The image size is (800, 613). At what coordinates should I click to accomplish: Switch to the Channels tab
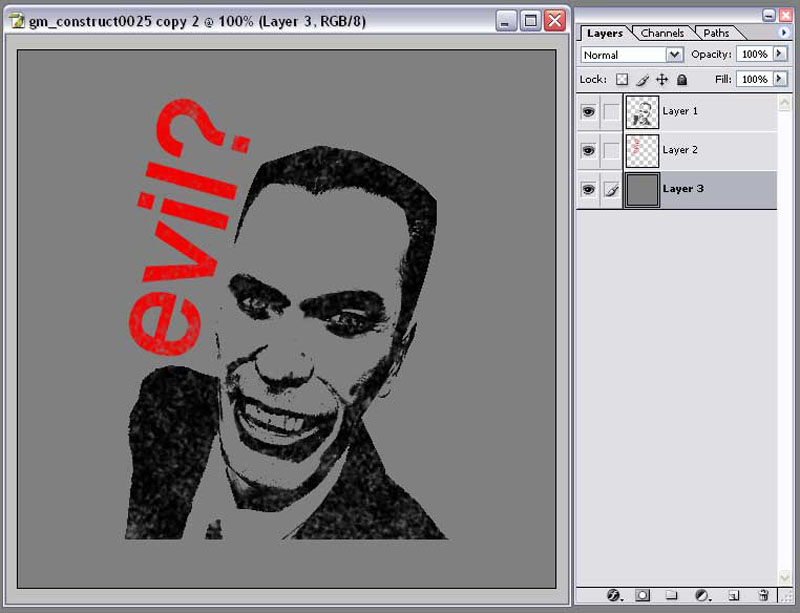(662, 33)
